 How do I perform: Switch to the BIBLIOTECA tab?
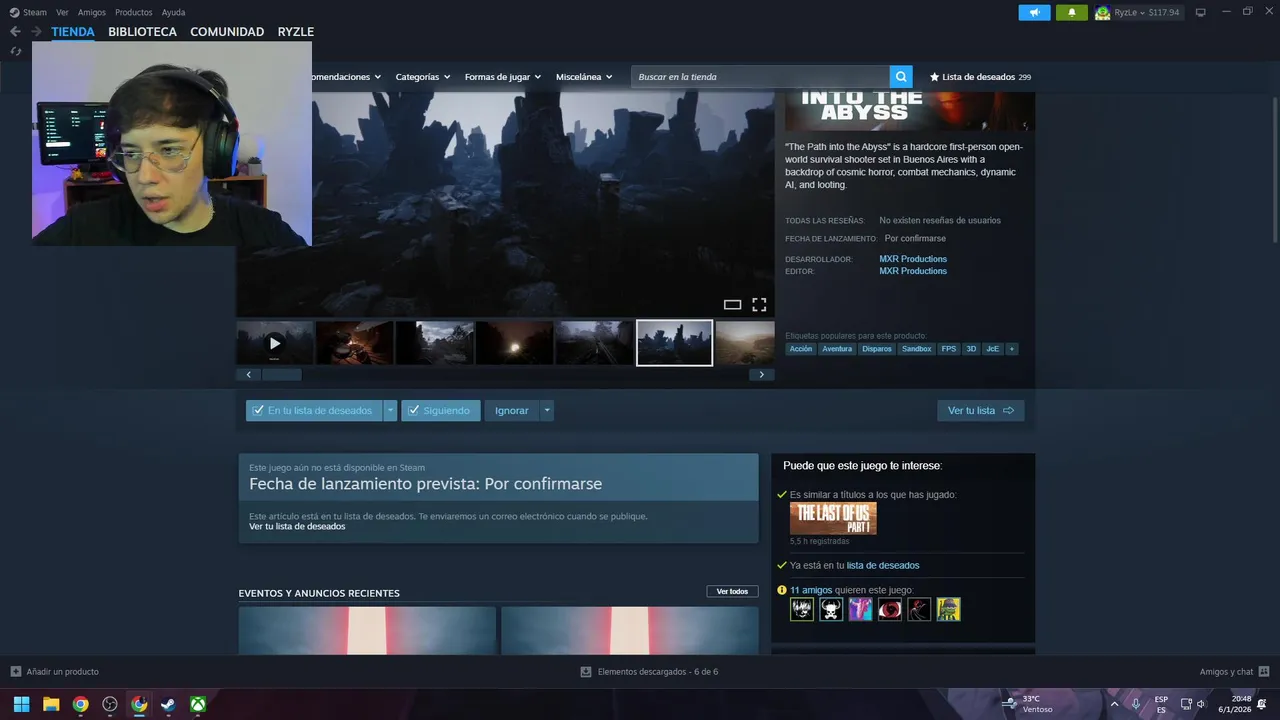click(142, 32)
